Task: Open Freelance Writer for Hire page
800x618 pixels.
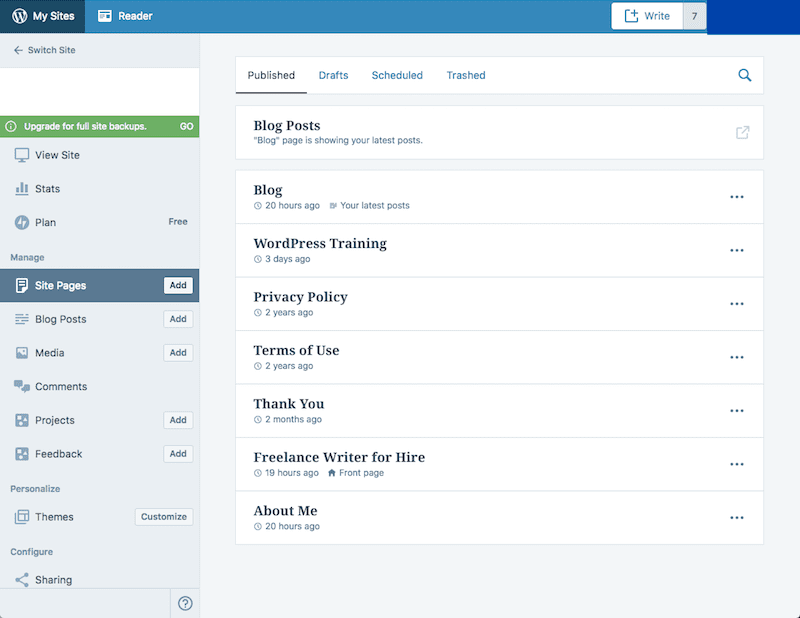Action: 339,457
